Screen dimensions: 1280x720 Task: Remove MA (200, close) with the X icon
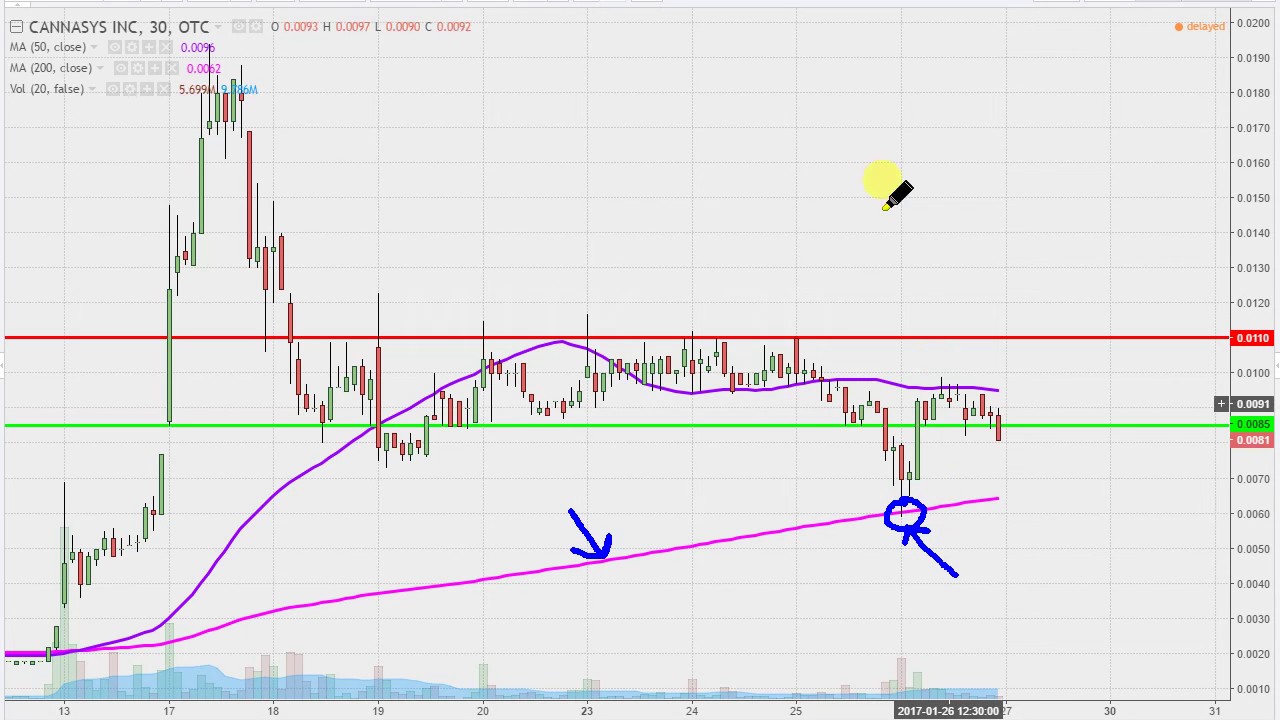point(172,68)
